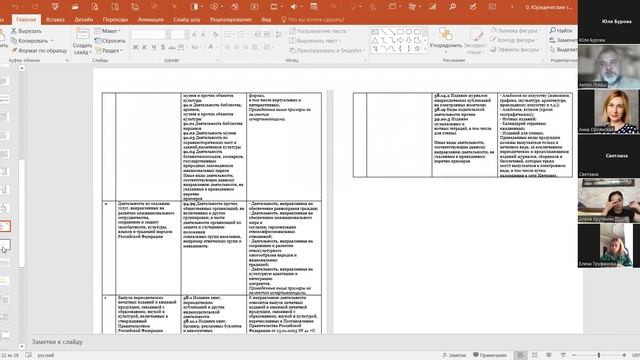Viewport: 640px width, 360px height.
Task: Click the open folder icon in quick access toolbar
Action: click(75, 7)
